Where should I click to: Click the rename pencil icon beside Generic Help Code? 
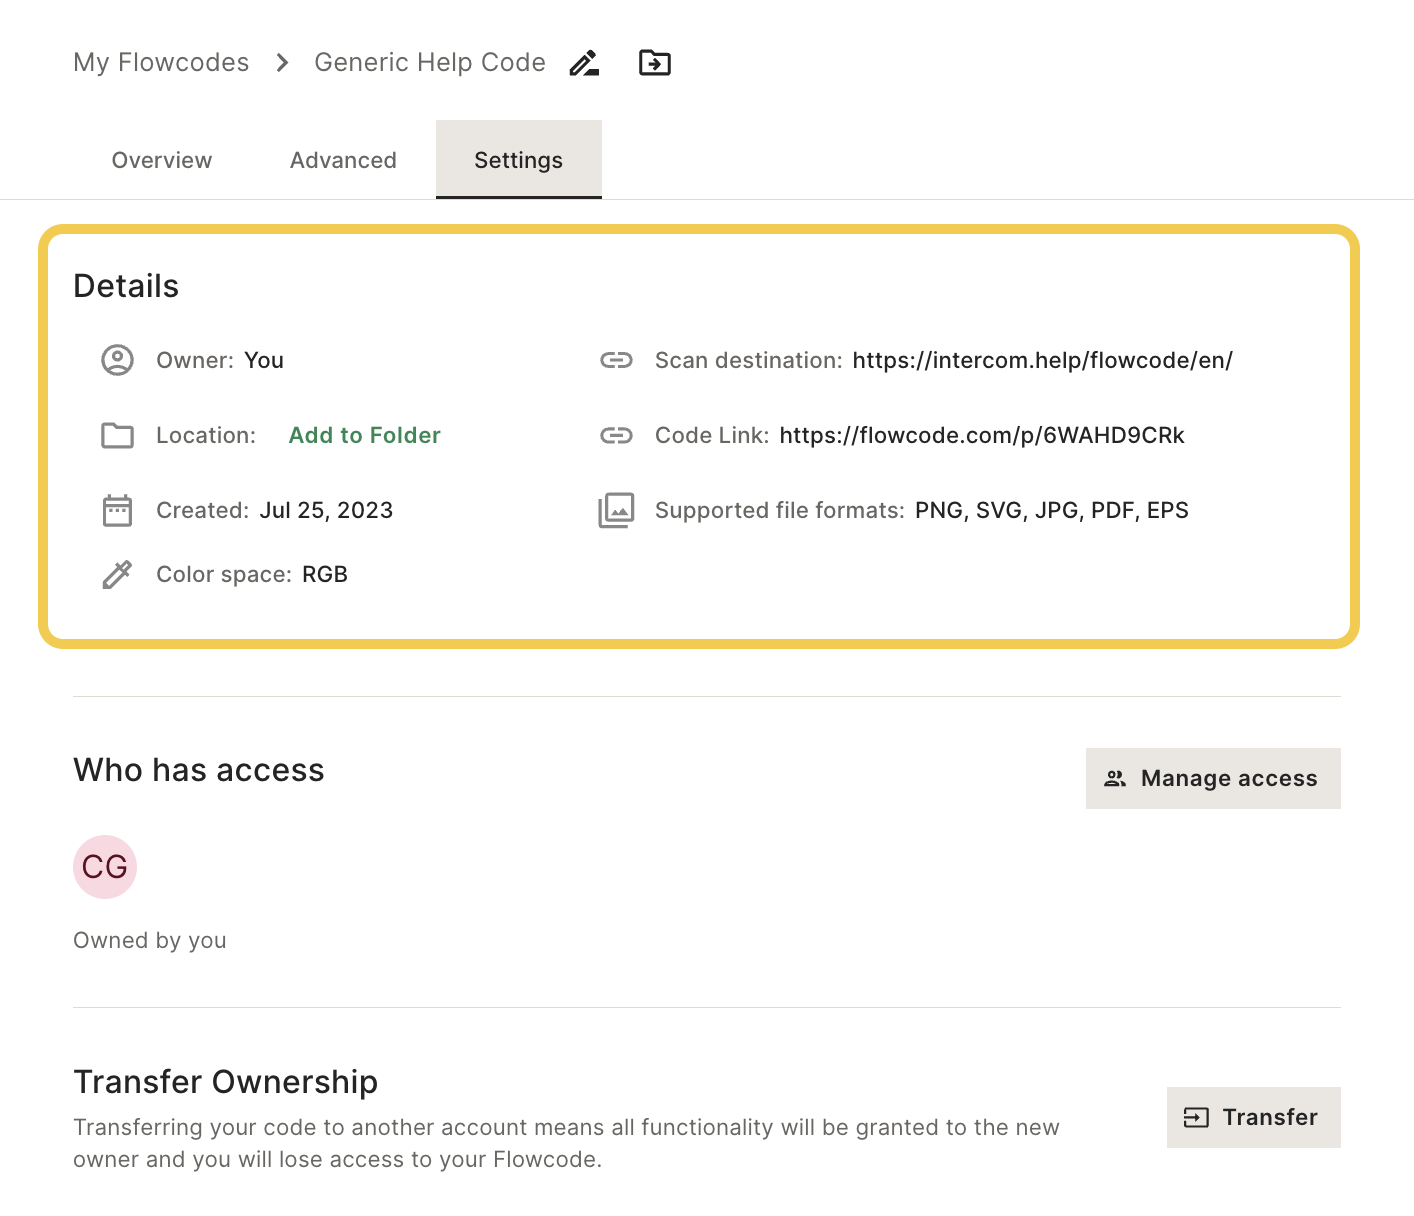coord(584,63)
